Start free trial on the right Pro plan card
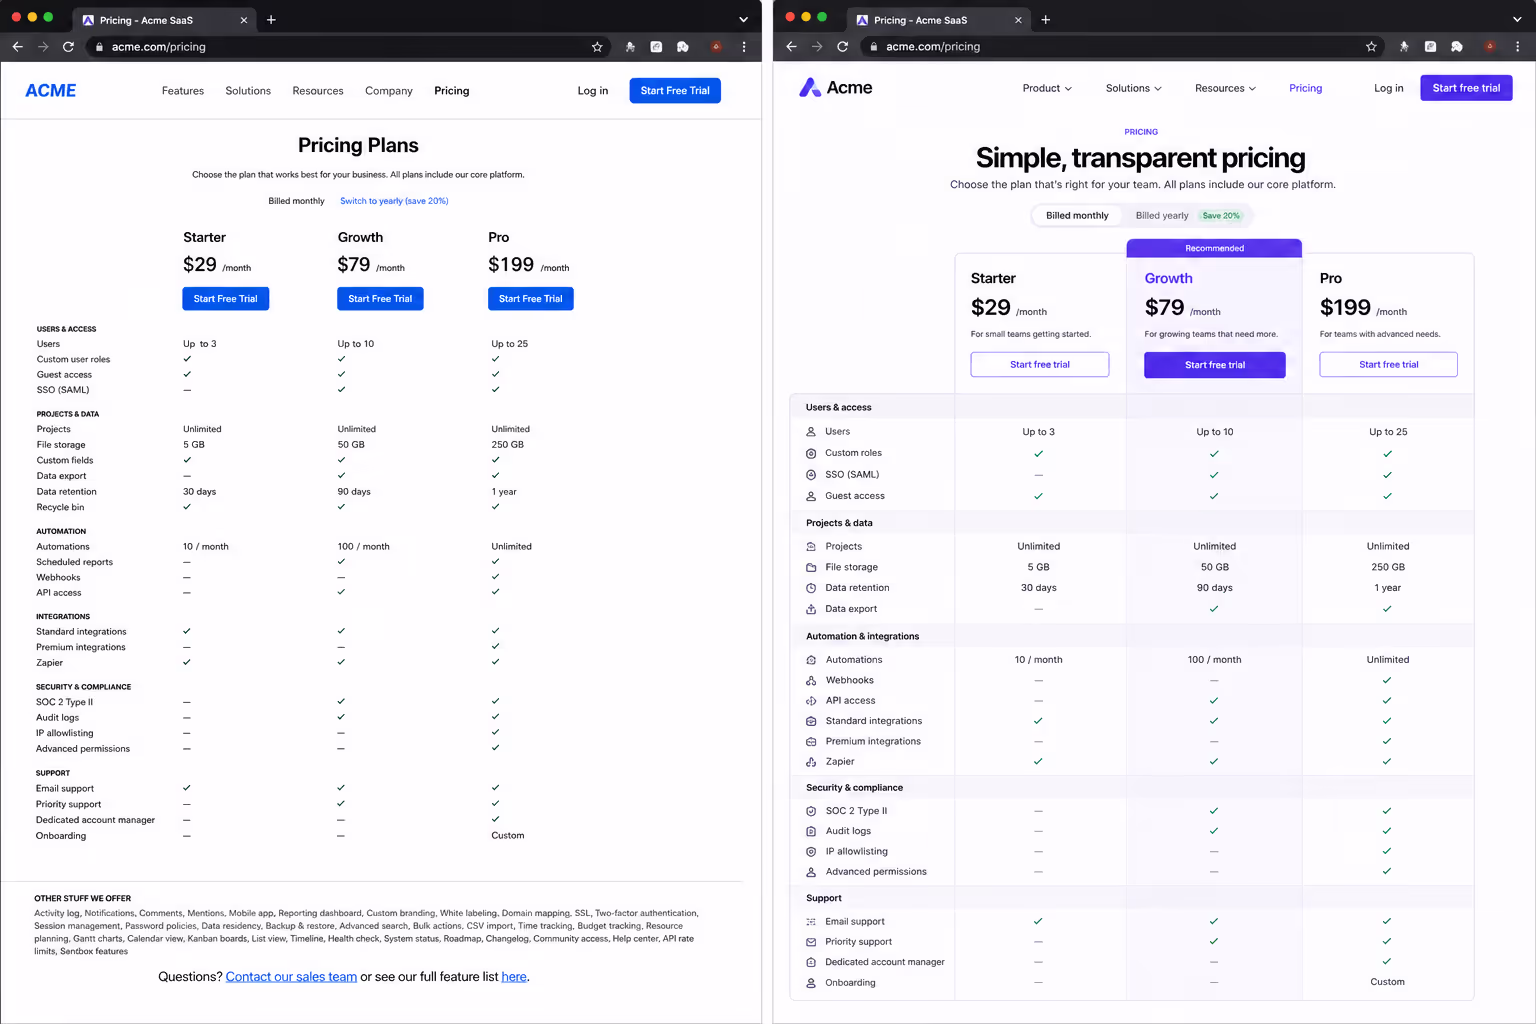This screenshot has height=1024, width=1536. 1388,365
